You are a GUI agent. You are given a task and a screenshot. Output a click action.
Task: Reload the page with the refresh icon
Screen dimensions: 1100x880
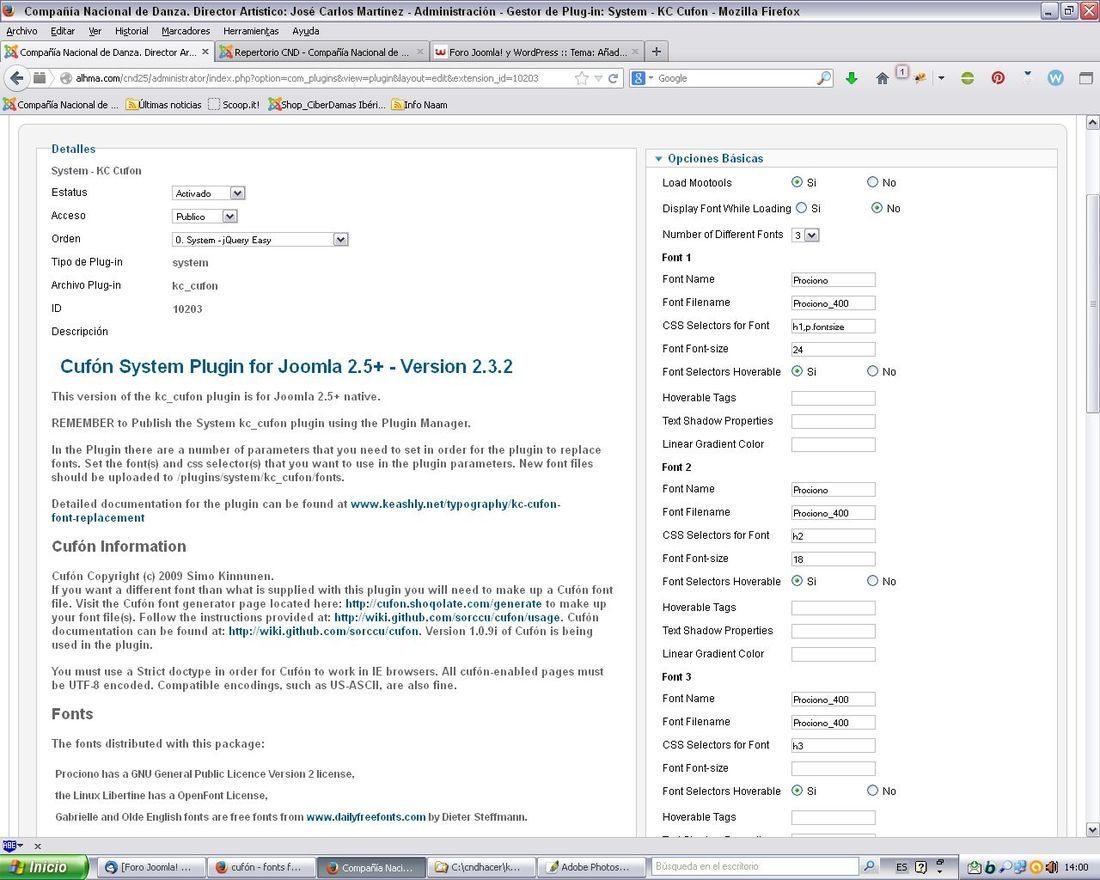tap(613, 79)
